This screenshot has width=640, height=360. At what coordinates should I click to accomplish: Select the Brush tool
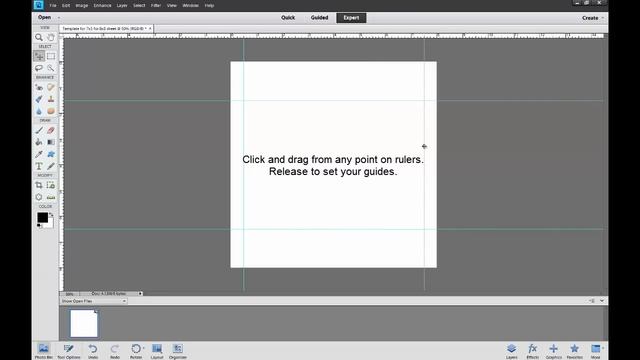tap(39, 131)
